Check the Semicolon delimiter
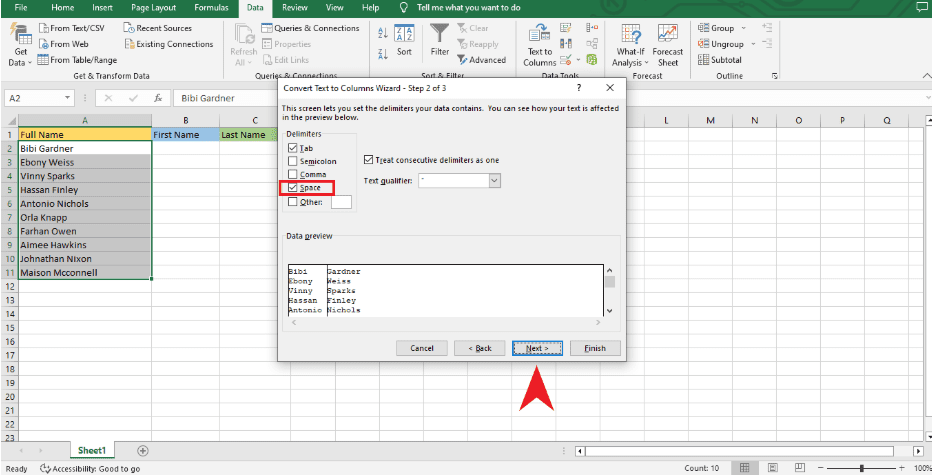The width and height of the screenshot is (932, 476). 292,161
